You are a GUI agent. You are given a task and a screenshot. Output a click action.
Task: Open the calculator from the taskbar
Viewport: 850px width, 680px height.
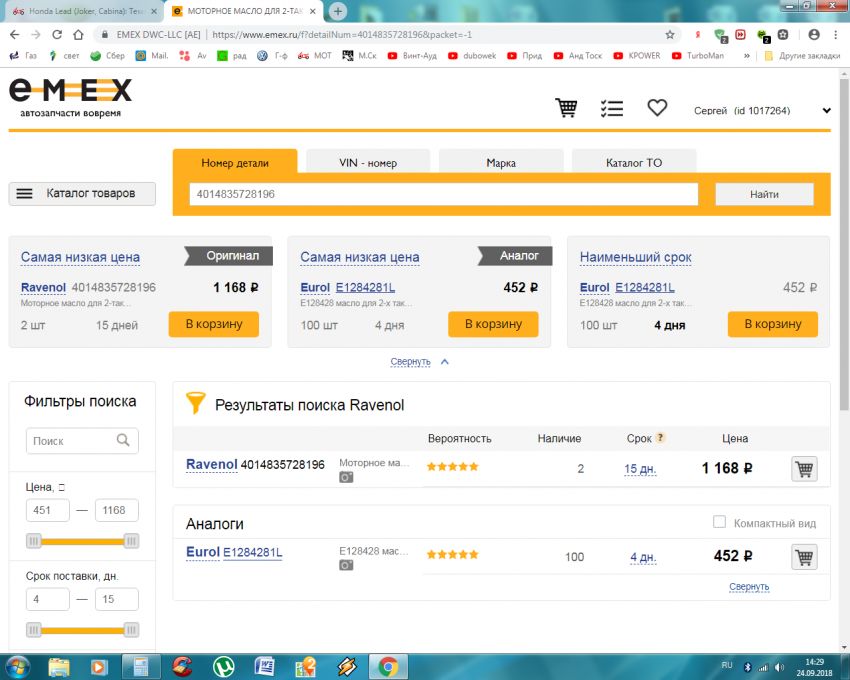point(140,666)
